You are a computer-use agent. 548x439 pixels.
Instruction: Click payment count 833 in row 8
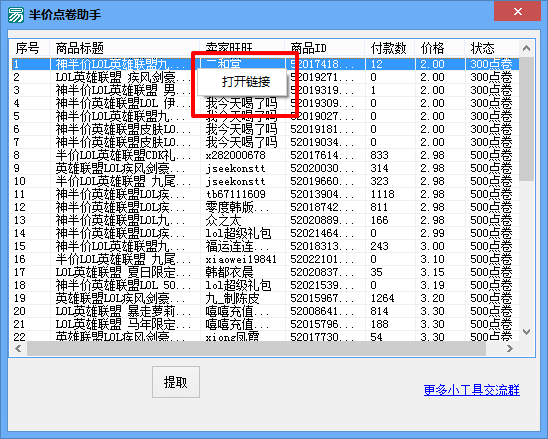380,155
